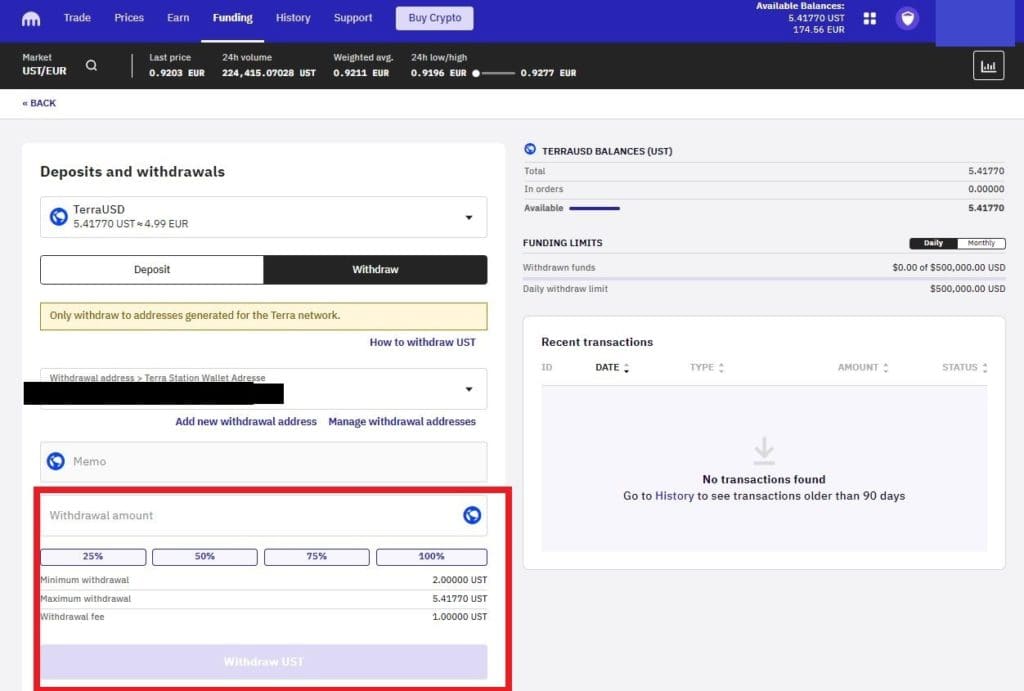Click Maximum withdrawal value 5.41770 UST
1024x691 pixels.
[459, 598]
